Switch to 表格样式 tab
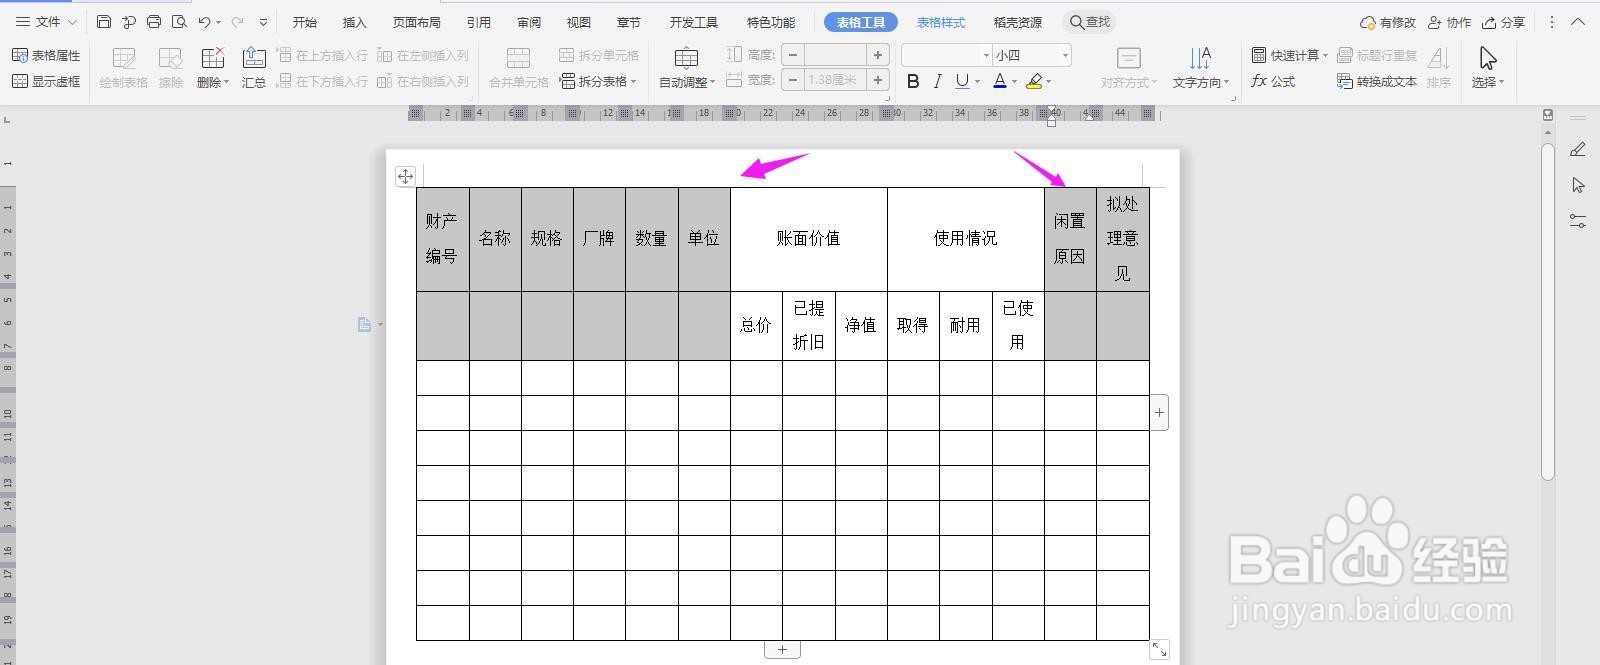The width and height of the screenshot is (1600, 665). tap(941, 22)
